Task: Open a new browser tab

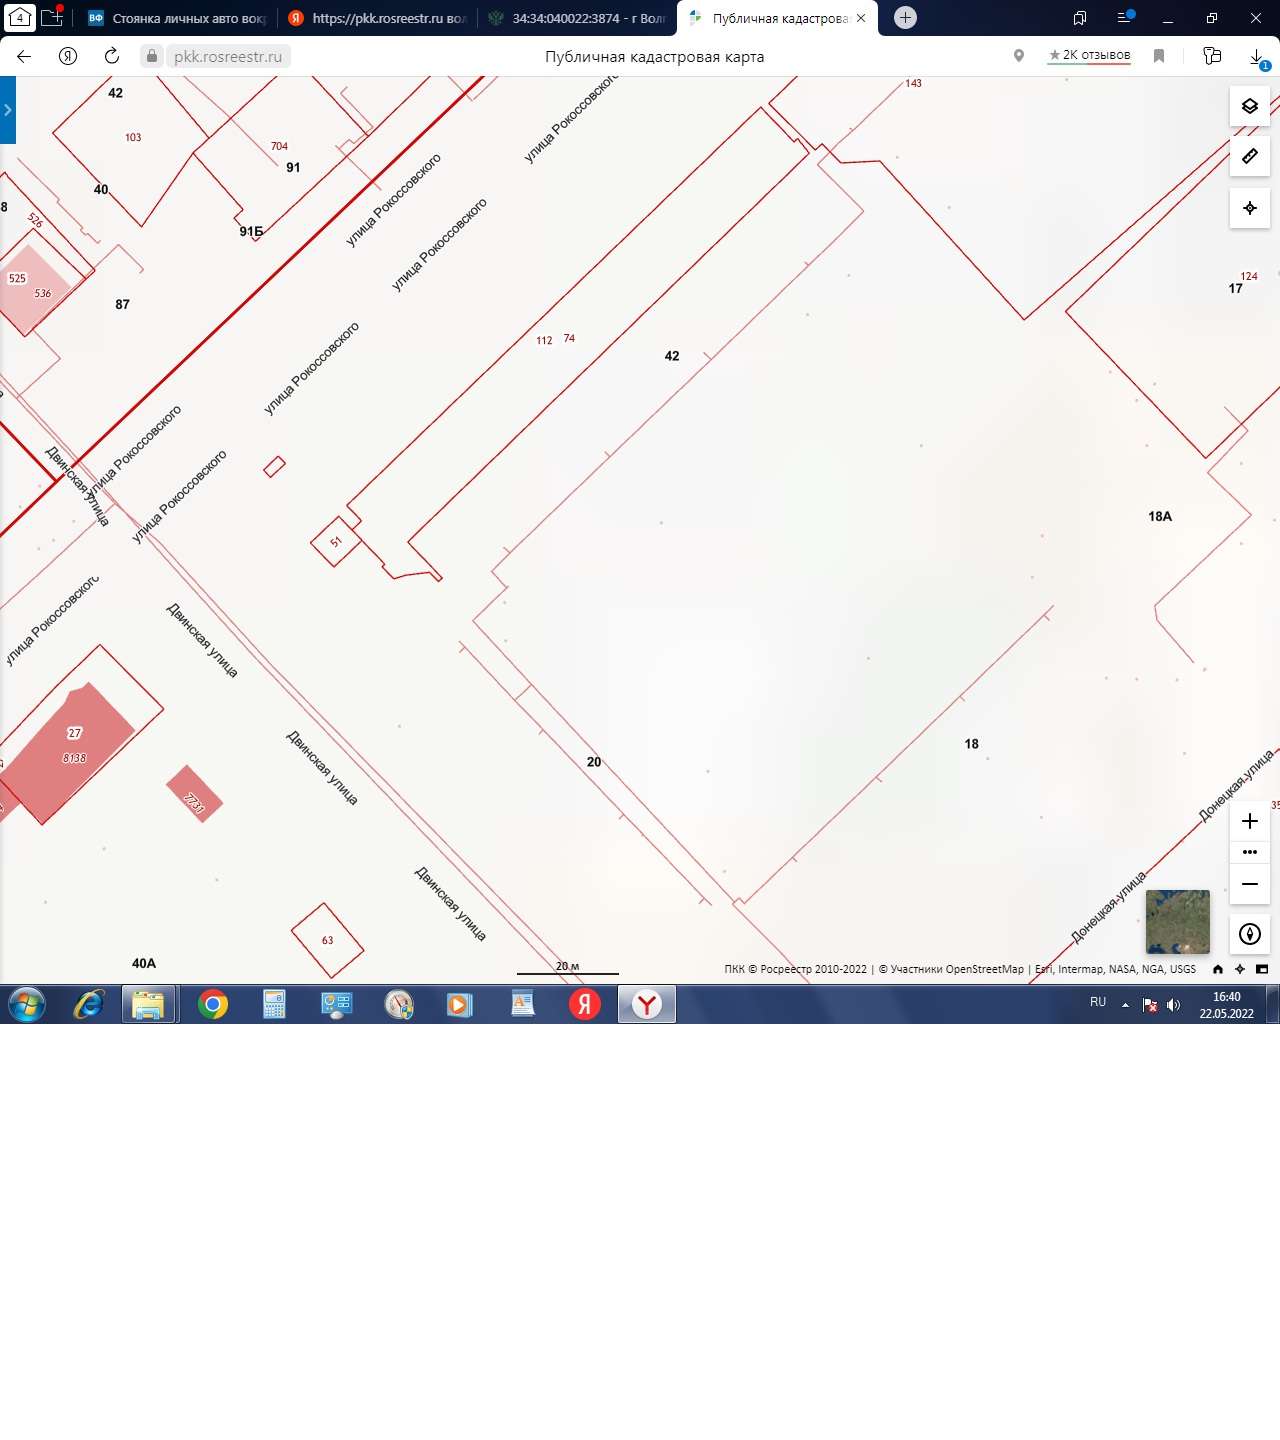Action: pyautogui.click(x=905, y=17)
